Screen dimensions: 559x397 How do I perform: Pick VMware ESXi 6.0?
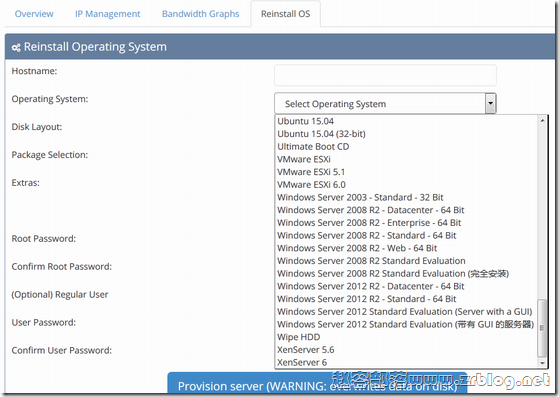click(406, 185)
